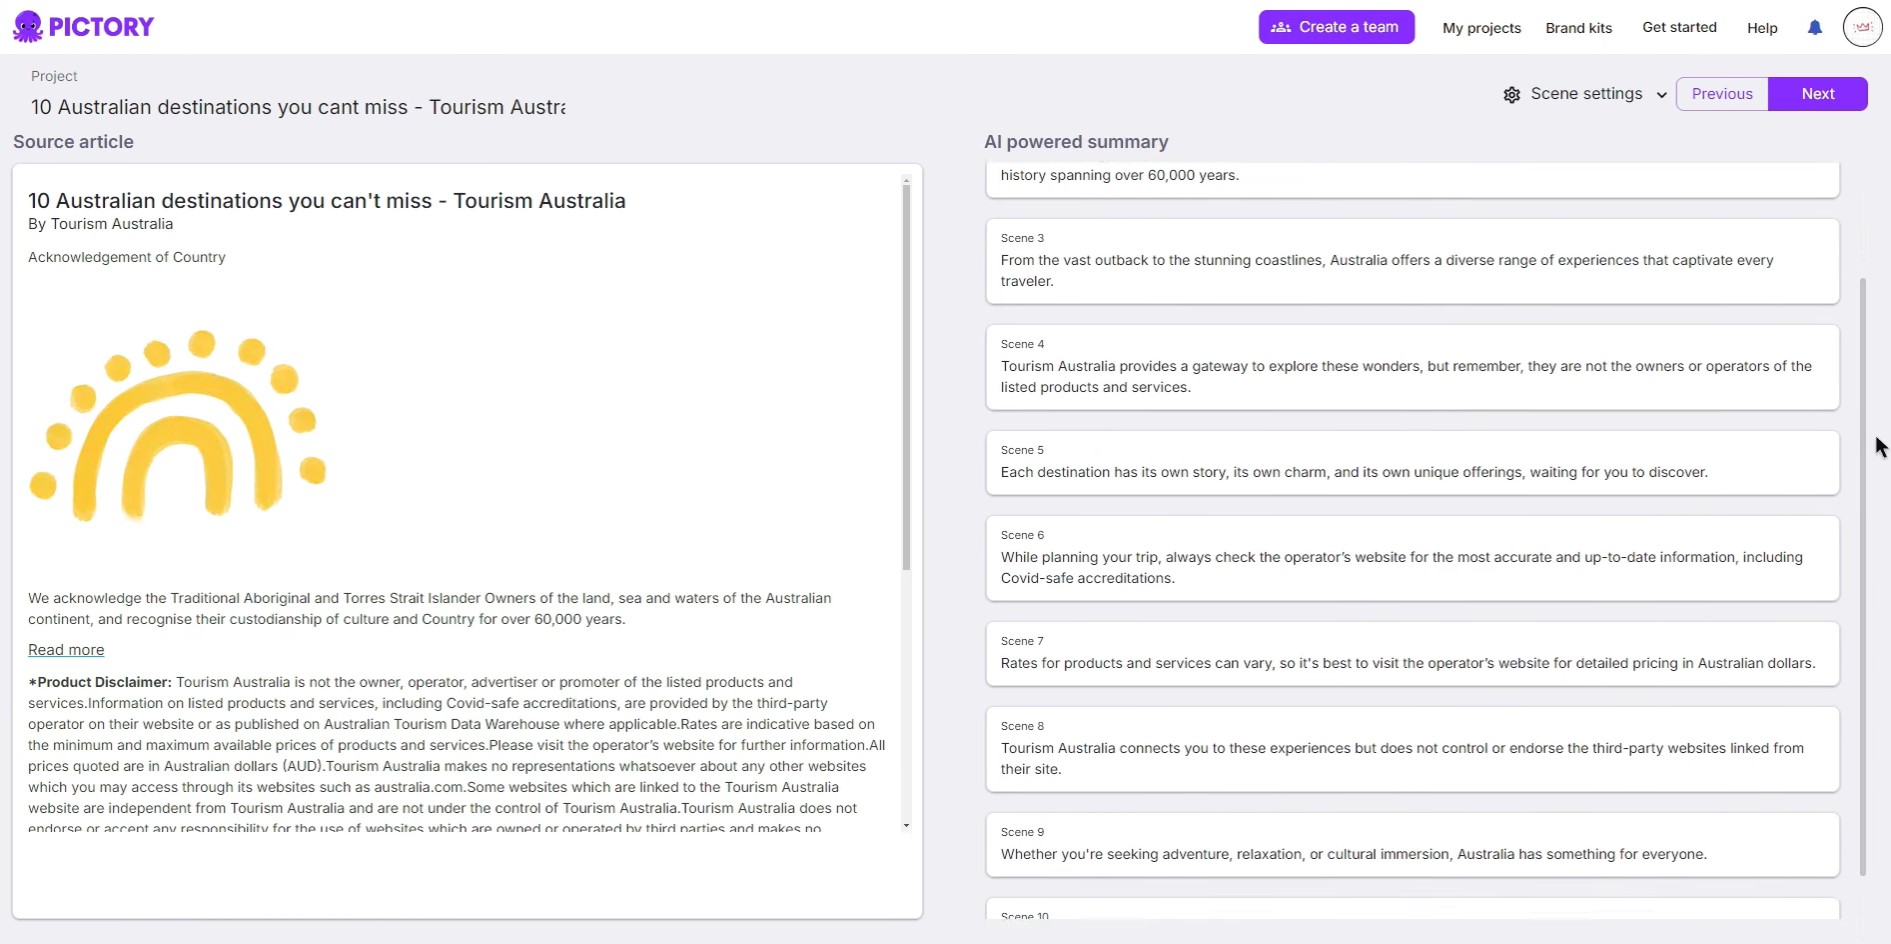Click the Previous button
The height and width of the screenshot is (944, 1891).
(x=1722, y=93)
